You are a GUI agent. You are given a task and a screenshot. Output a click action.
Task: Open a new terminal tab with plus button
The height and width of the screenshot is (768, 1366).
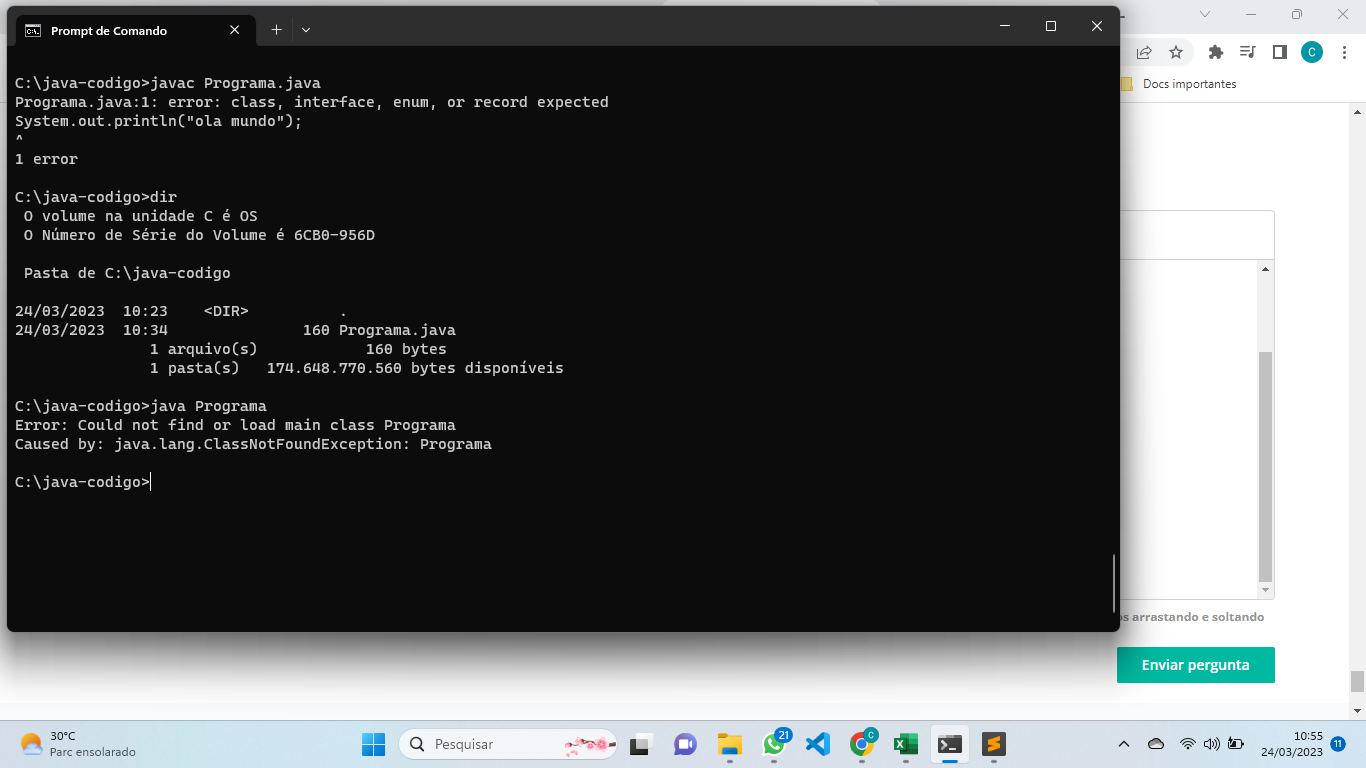(276, 30)
